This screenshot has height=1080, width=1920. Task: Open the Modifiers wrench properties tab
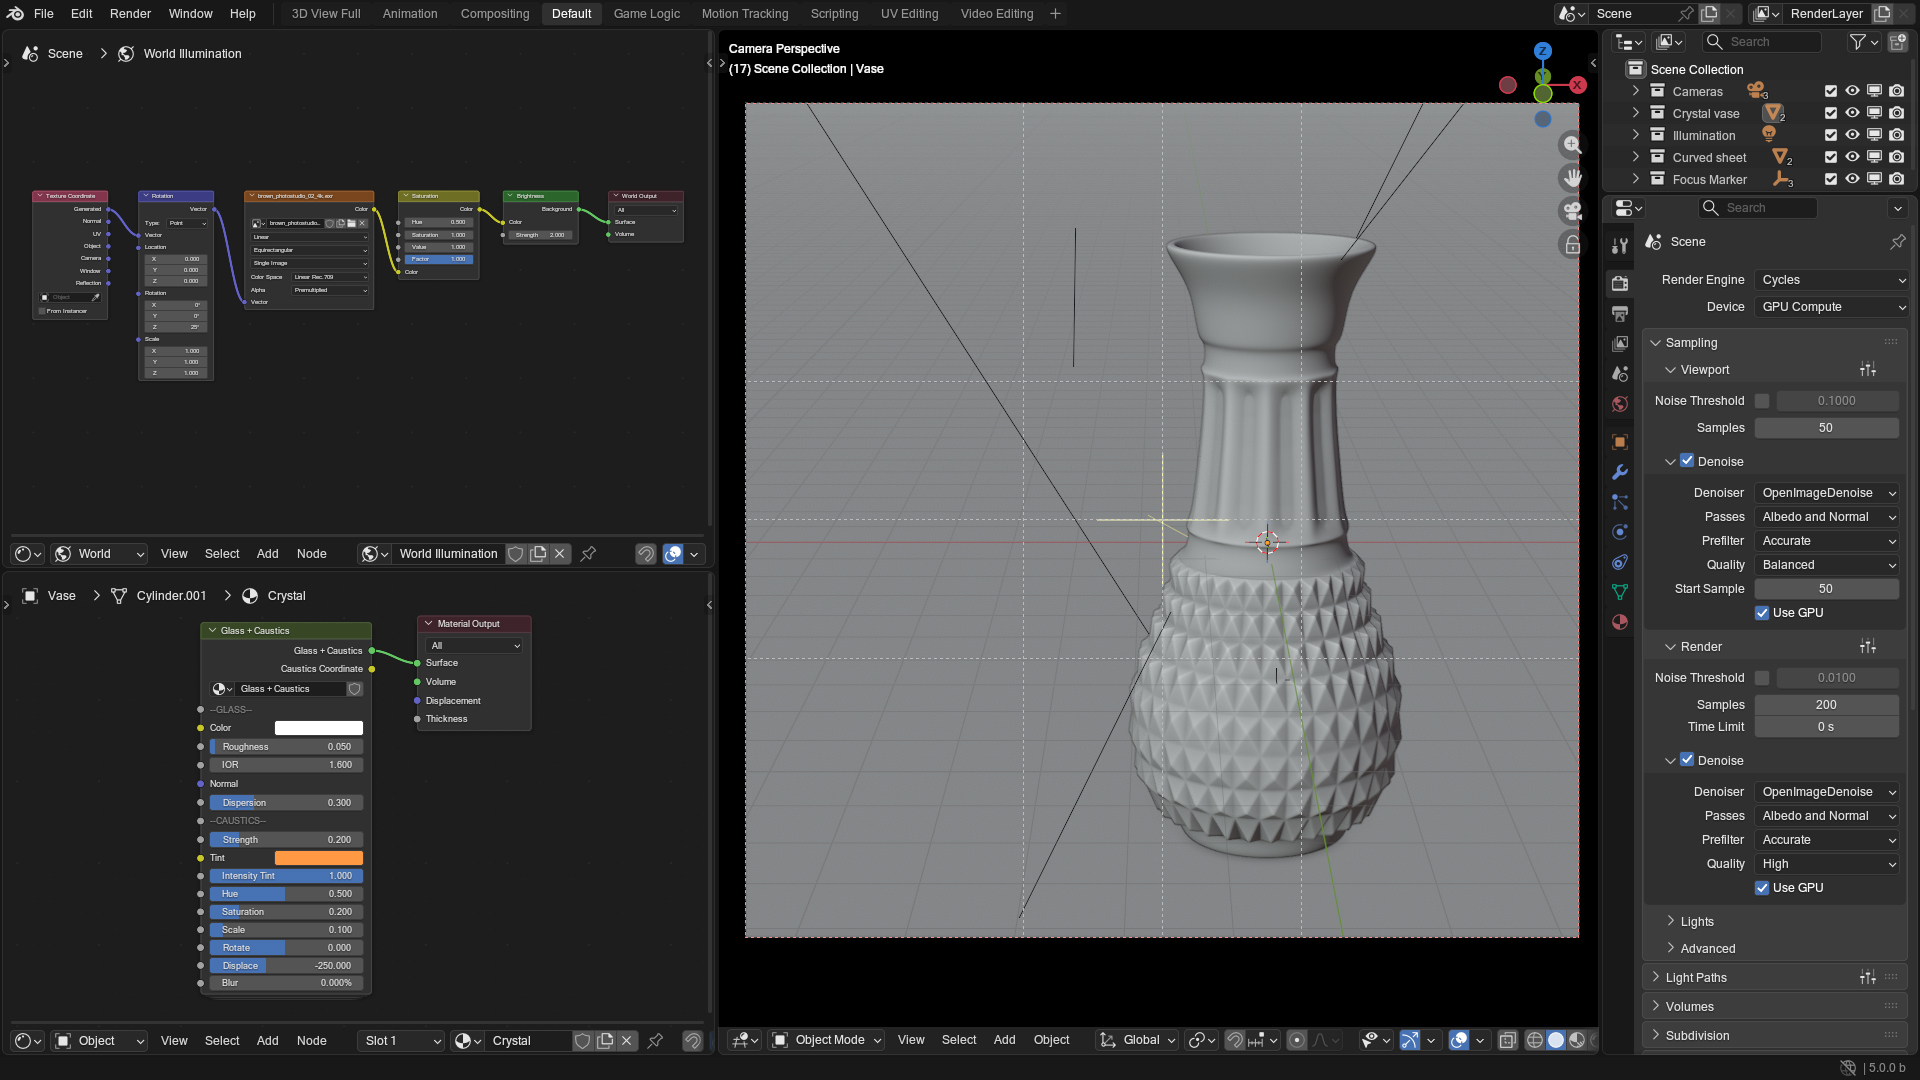click(1620, 472)
